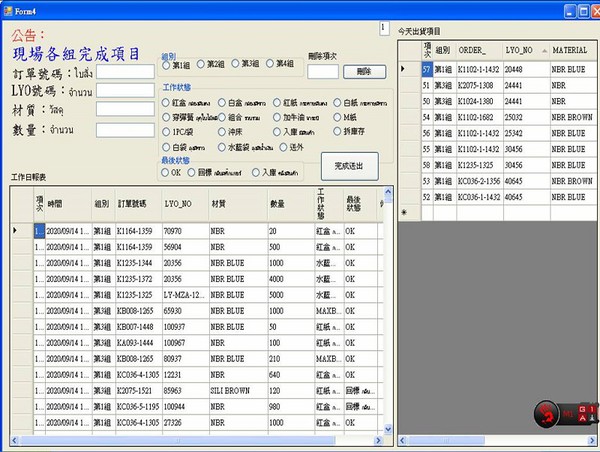The width and height of the screenshot is (600, 452).
Task: Select the 第3組 group radio button
Action: click(236, 64)
